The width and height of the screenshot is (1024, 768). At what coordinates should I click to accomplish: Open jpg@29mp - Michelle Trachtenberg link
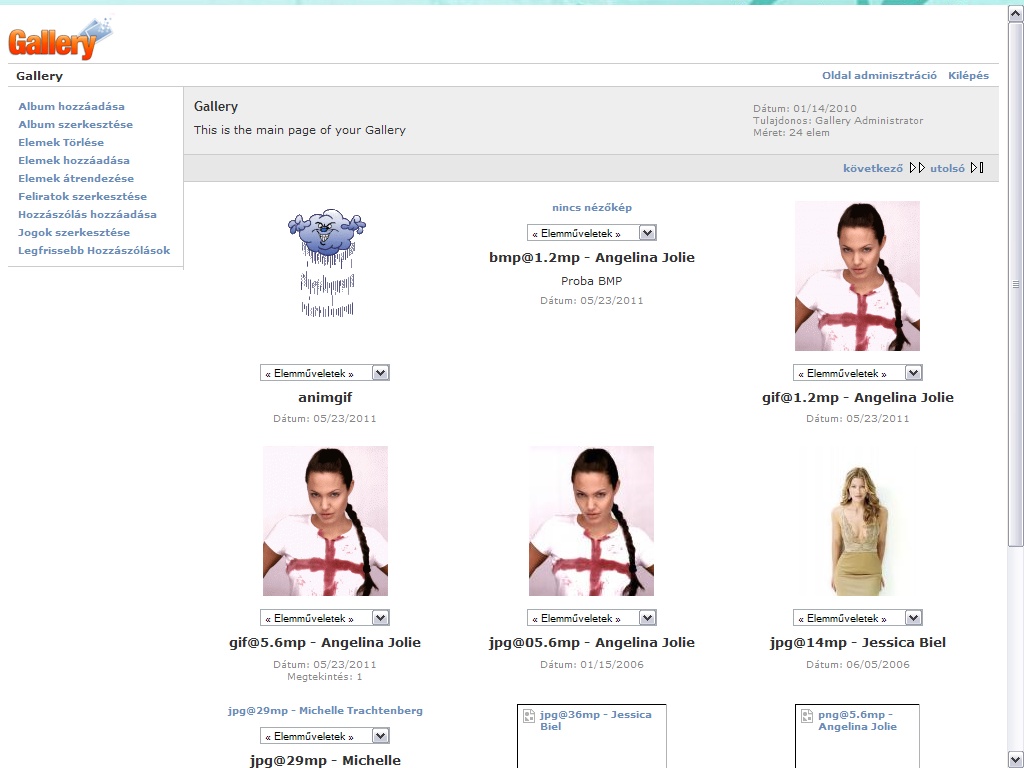tap(325, 711)
